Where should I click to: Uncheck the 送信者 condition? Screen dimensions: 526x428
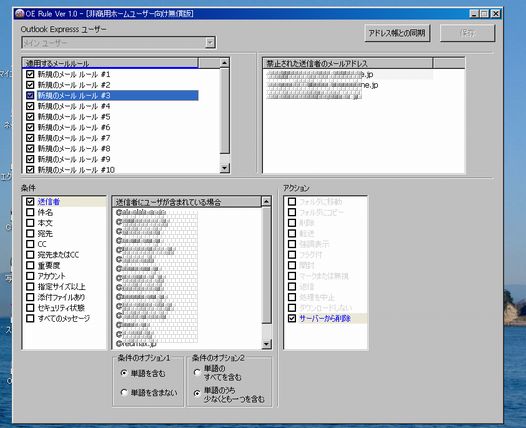click(x=30, y=202)
